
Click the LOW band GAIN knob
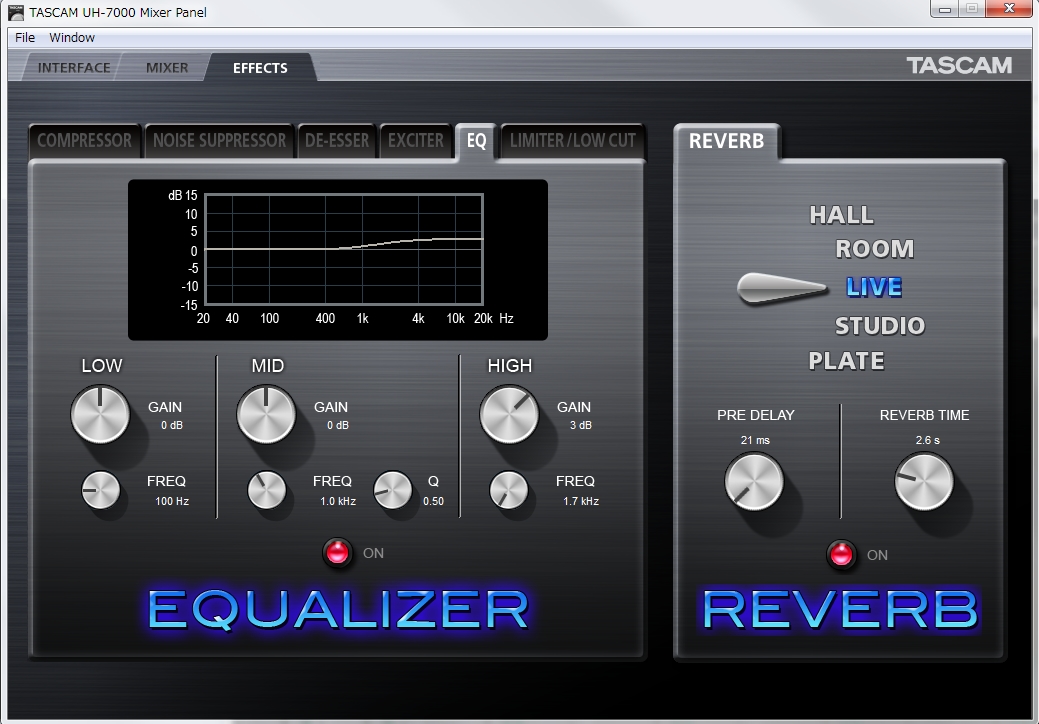click(100, 414)
